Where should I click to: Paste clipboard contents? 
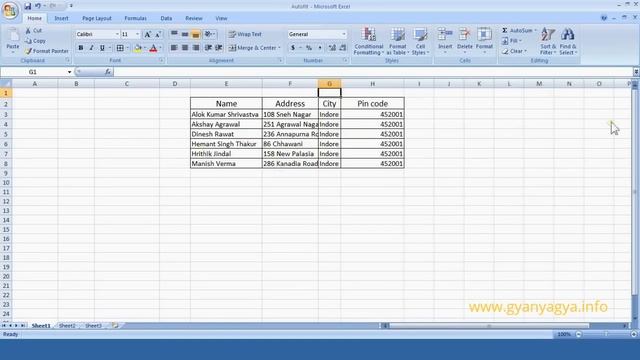[13, 41]
